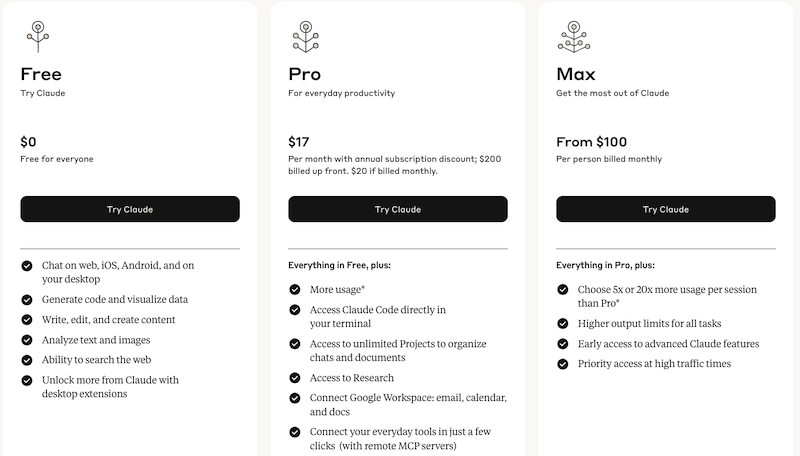Click the checkmark next to More usage
This screenshot has width=800, height=456.
click(295, 290)
